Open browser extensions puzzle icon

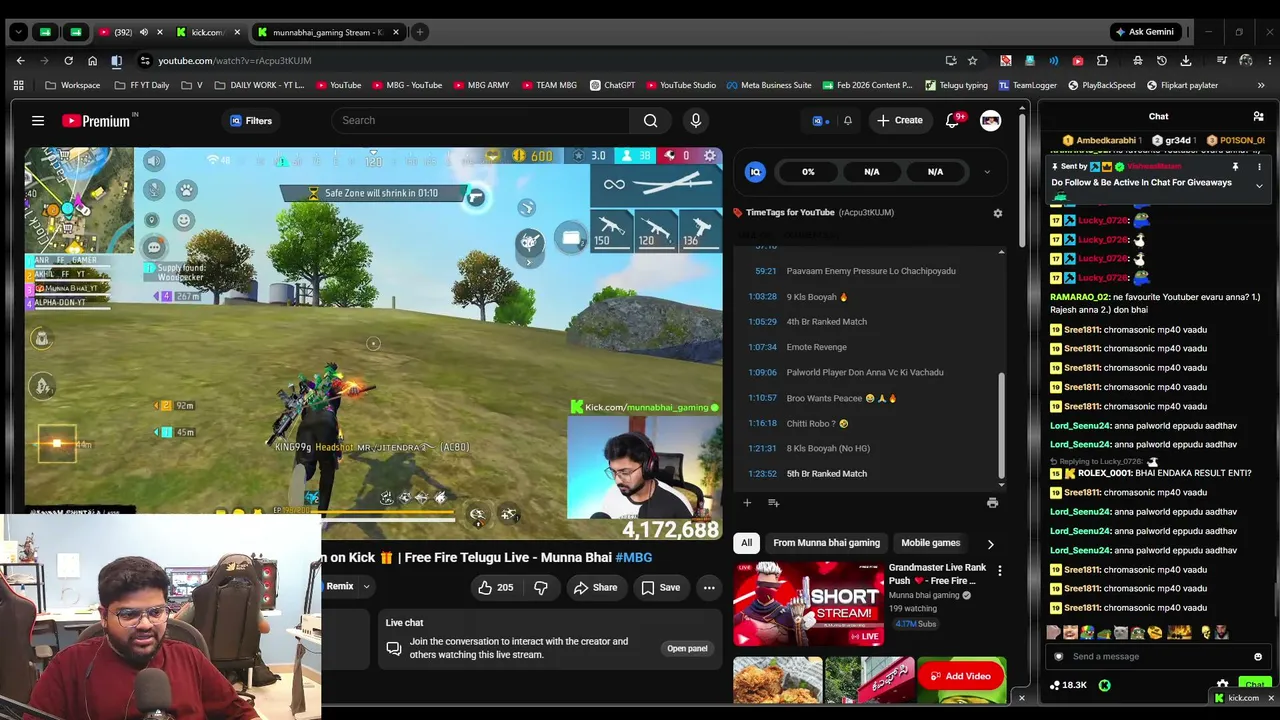click(1102, 61)
